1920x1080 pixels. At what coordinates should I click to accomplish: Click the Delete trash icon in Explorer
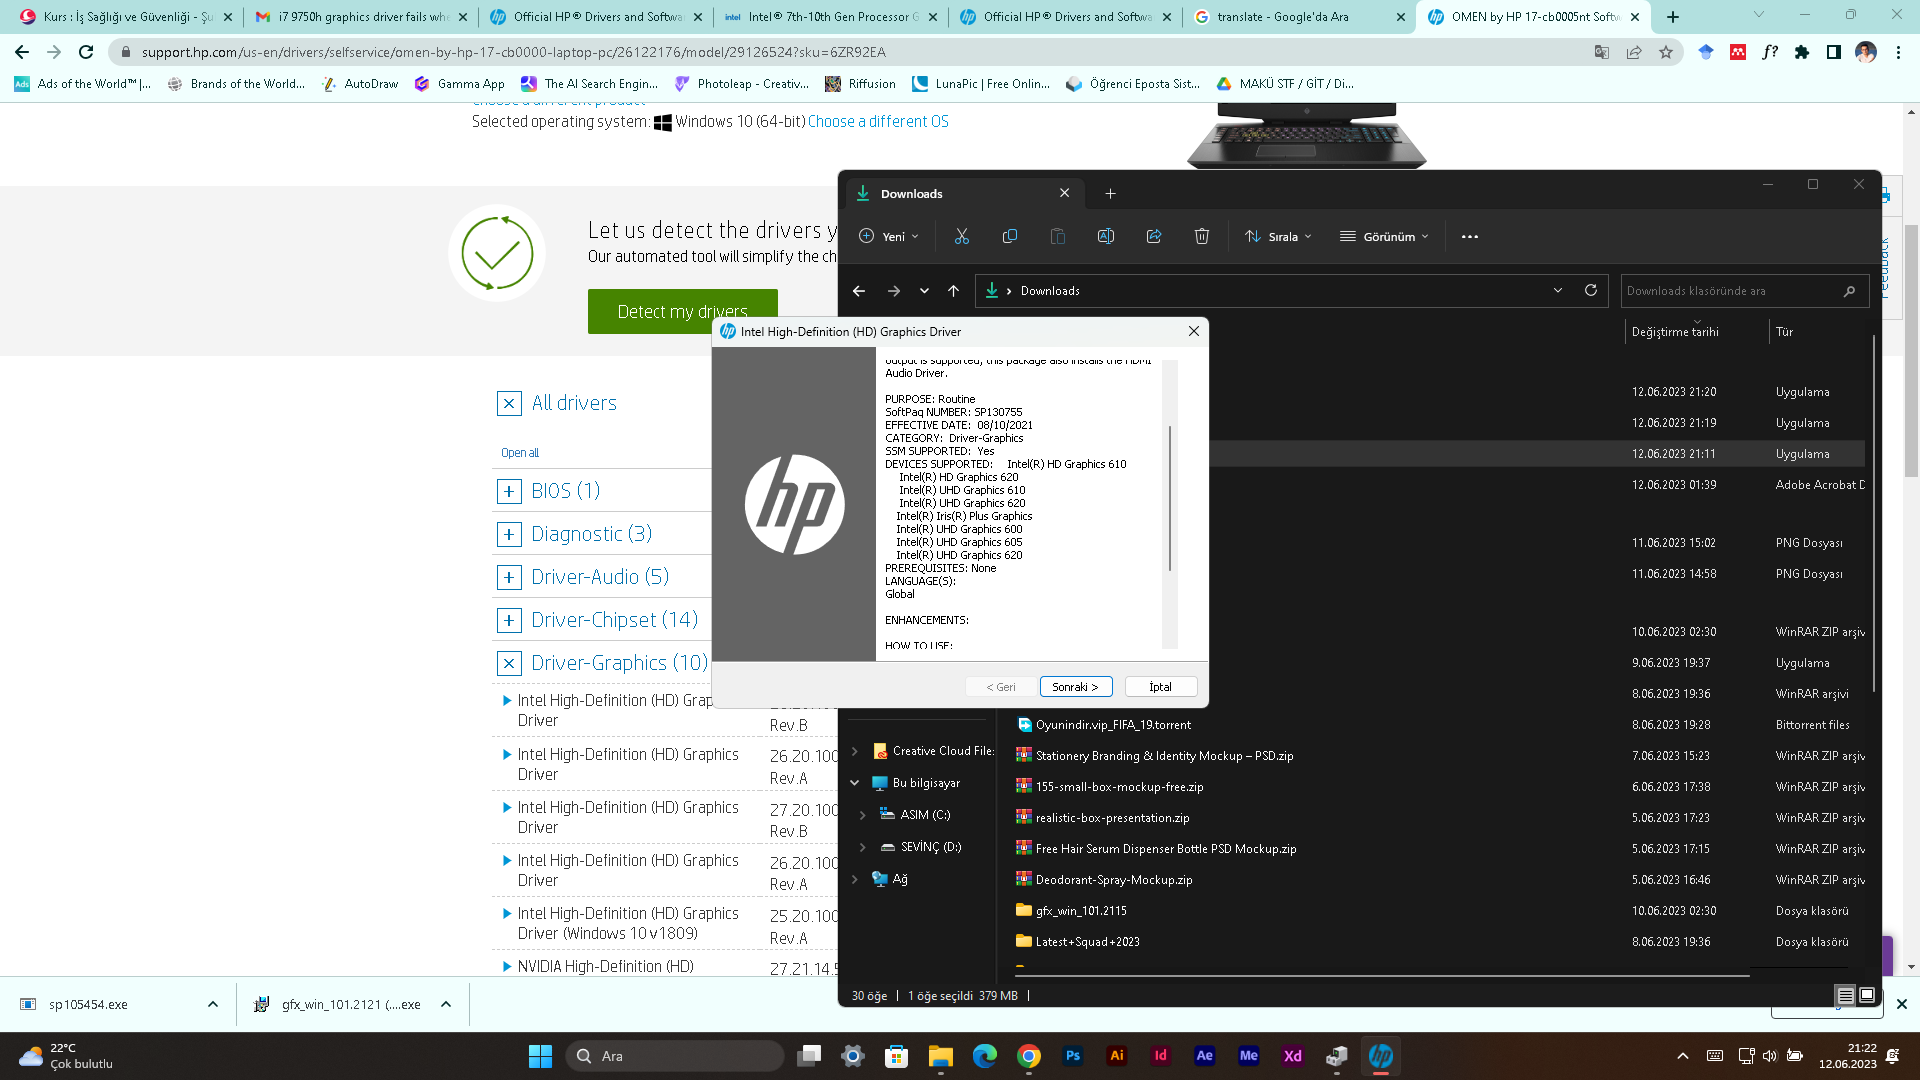click(1201, 237)
